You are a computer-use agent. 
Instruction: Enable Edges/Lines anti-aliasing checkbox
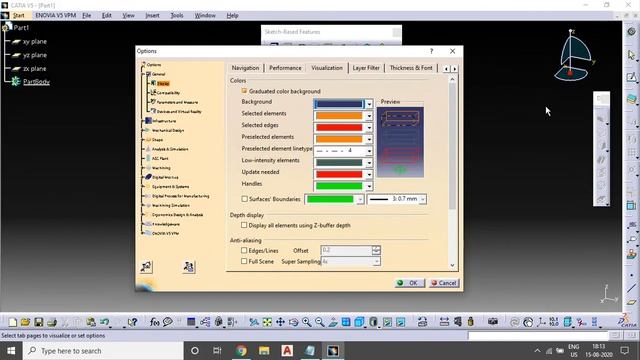click(244, 251)
